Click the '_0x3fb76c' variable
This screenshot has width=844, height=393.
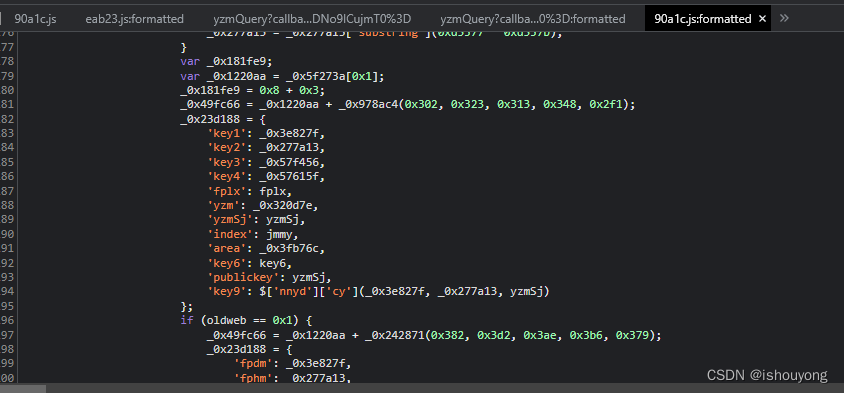[289, 249]
